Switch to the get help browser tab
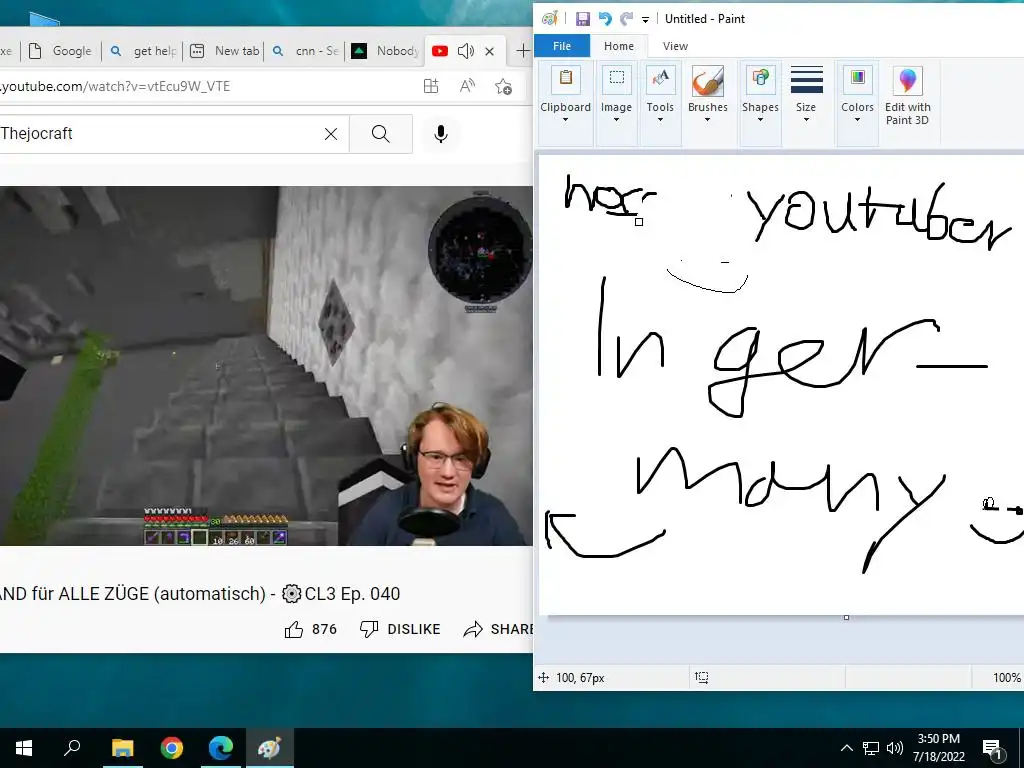This screenshot has width=1024, height=768. tap(142, 51)
